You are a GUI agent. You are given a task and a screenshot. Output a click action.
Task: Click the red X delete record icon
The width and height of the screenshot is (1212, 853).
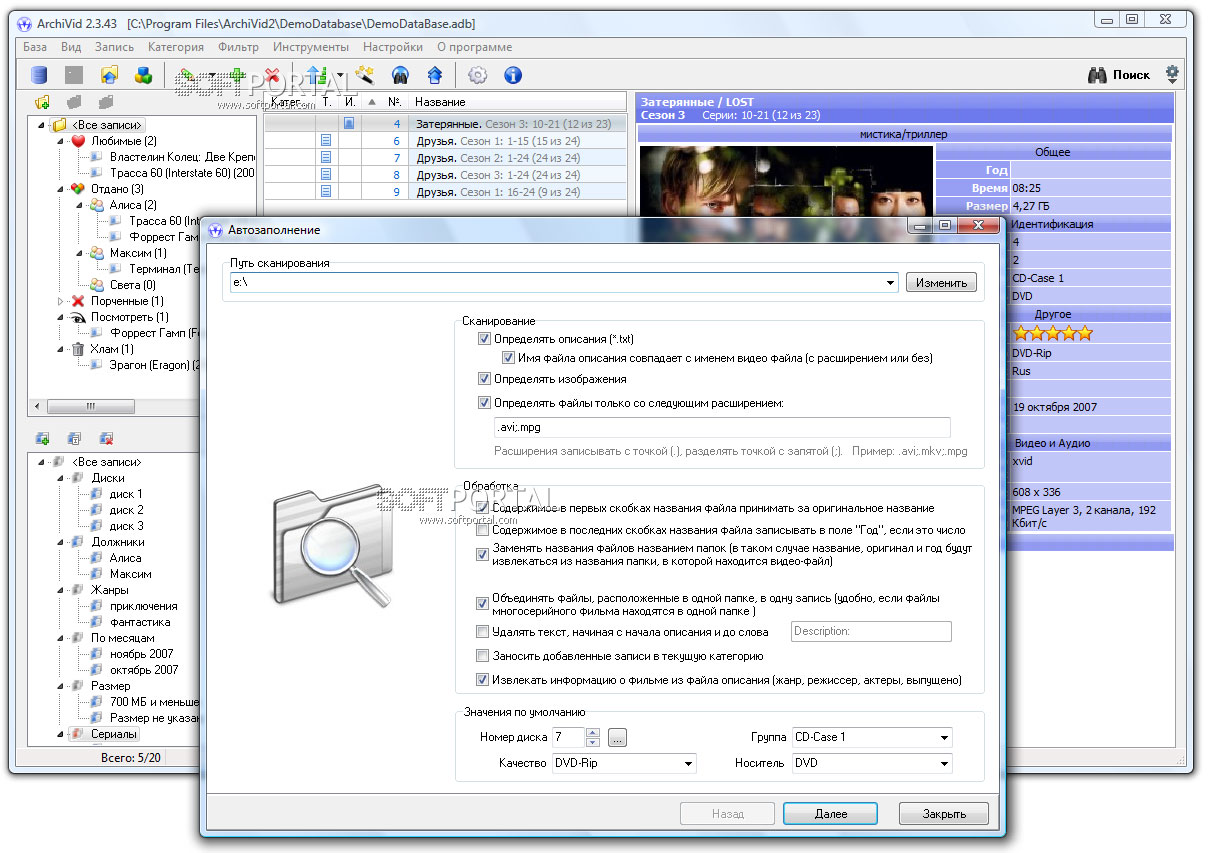(271, 75)
